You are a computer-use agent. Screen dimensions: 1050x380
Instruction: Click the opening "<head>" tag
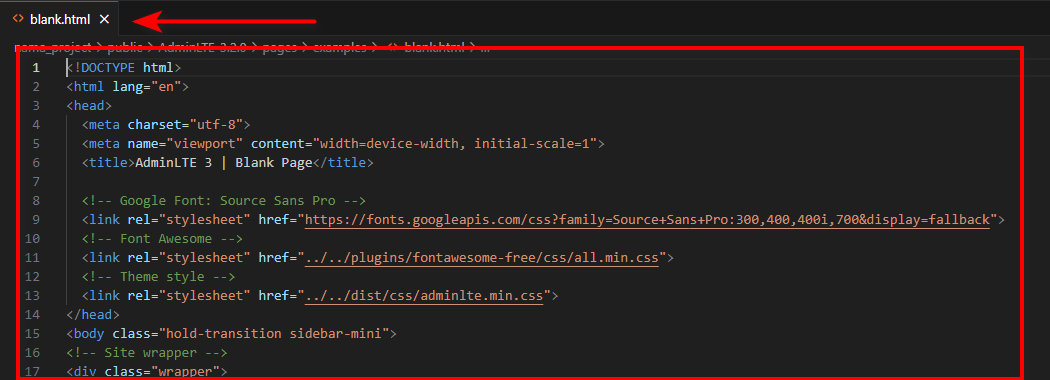point(89,105)
